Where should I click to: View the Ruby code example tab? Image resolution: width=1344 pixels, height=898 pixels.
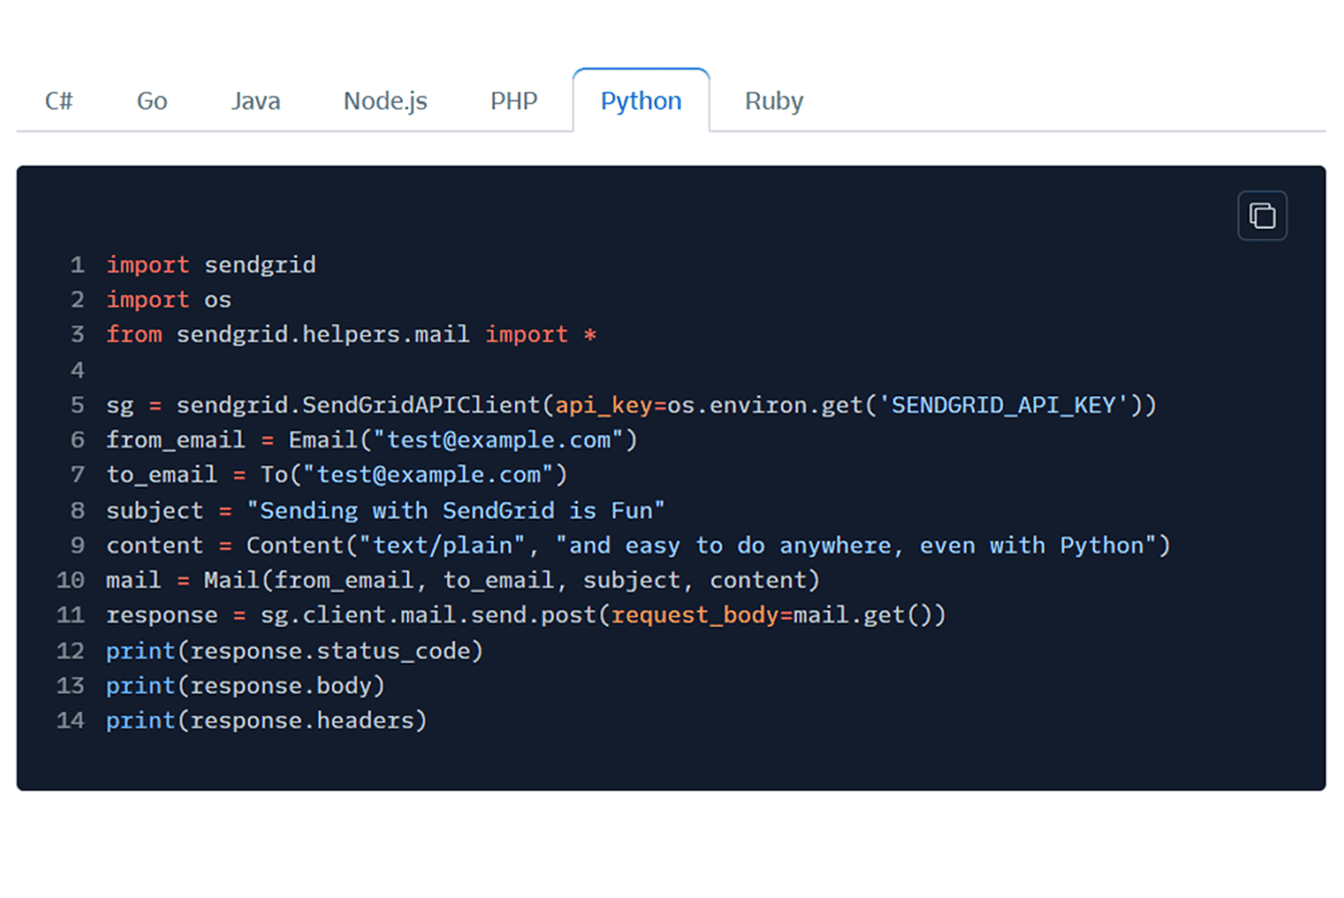(774, 101)
